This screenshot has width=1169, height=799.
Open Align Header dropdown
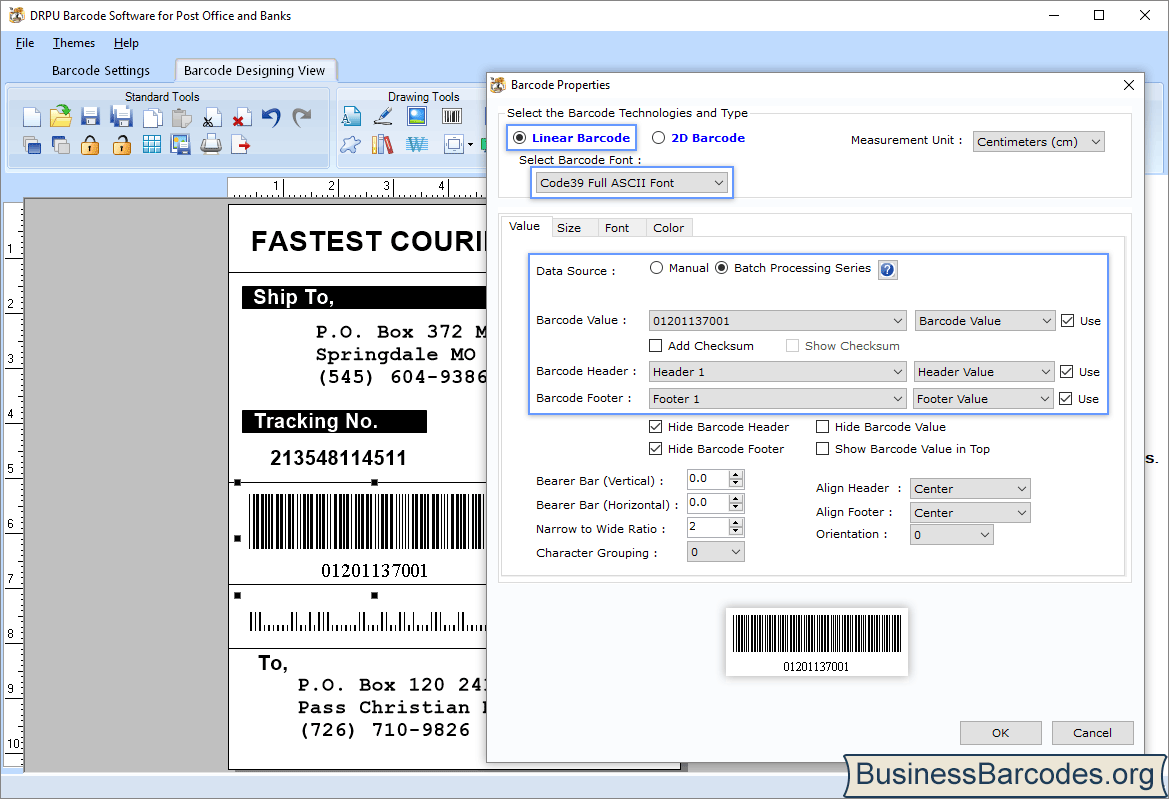(971, 489)
